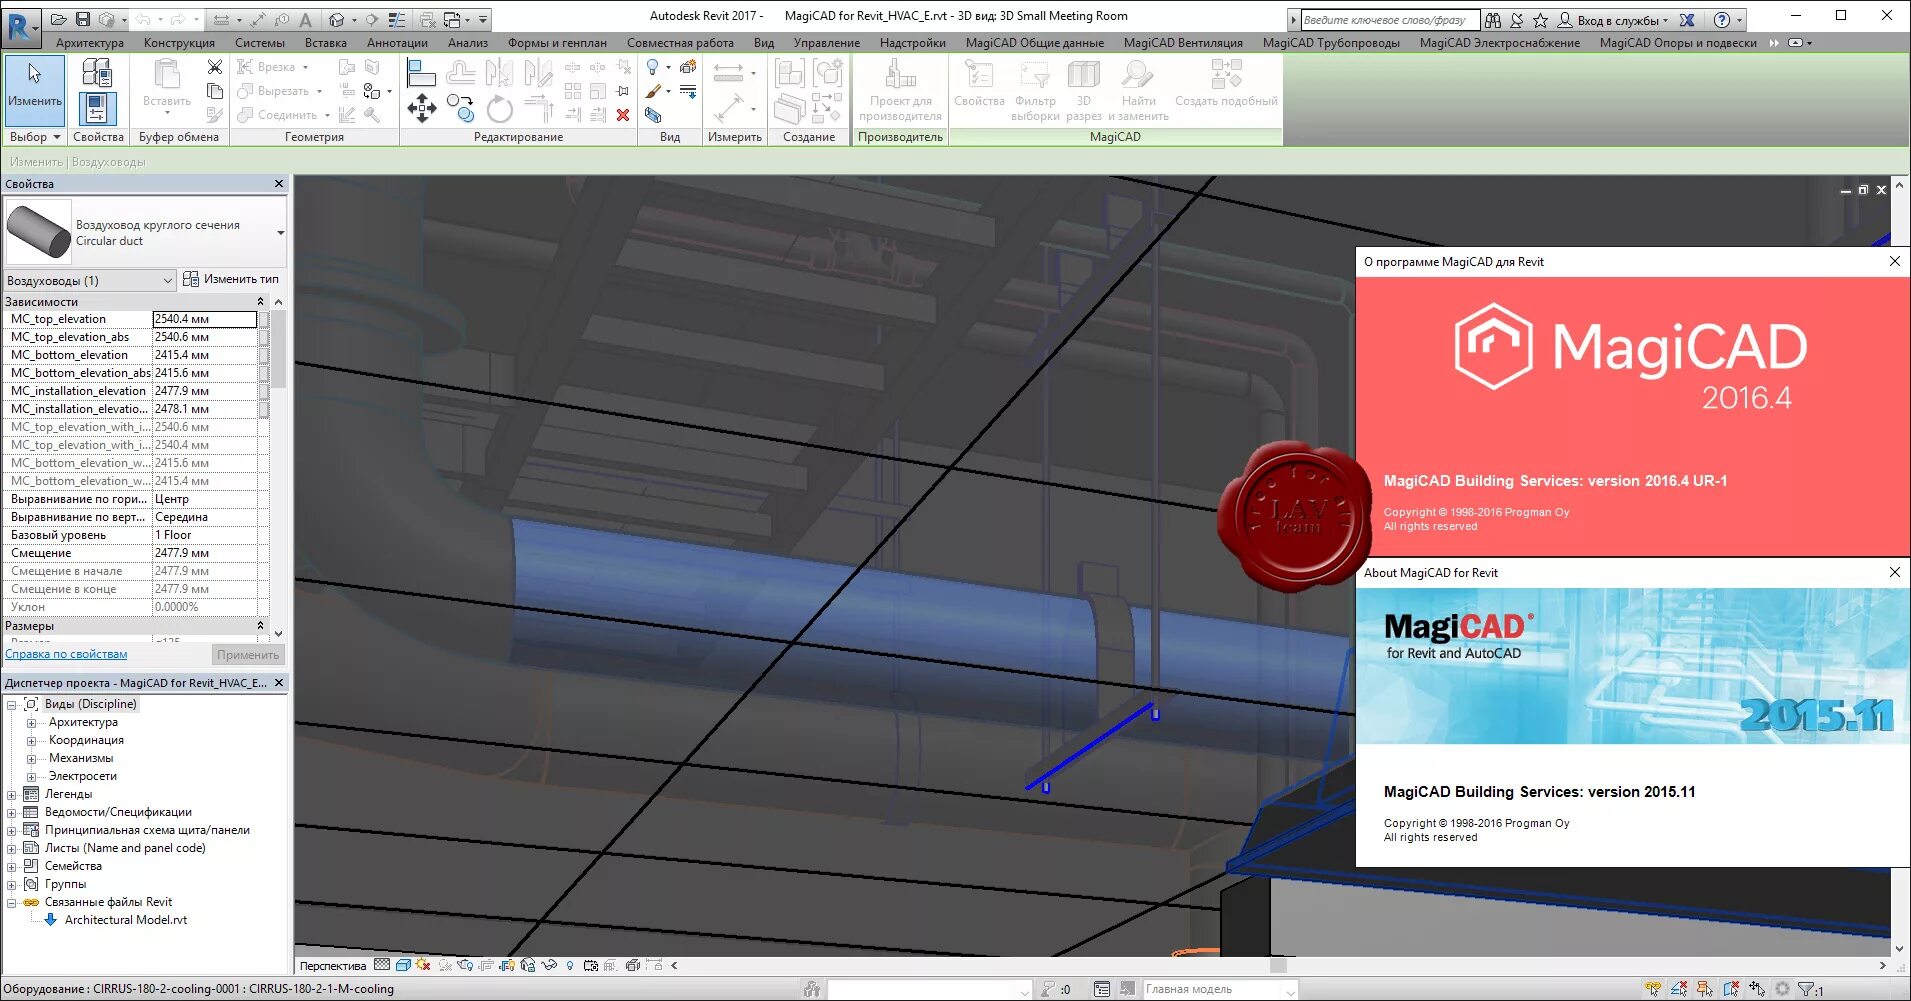Expand the Легенды tree node
Image resolution: width=1911 pixels, height=1001 pixels.
[12, 795]
